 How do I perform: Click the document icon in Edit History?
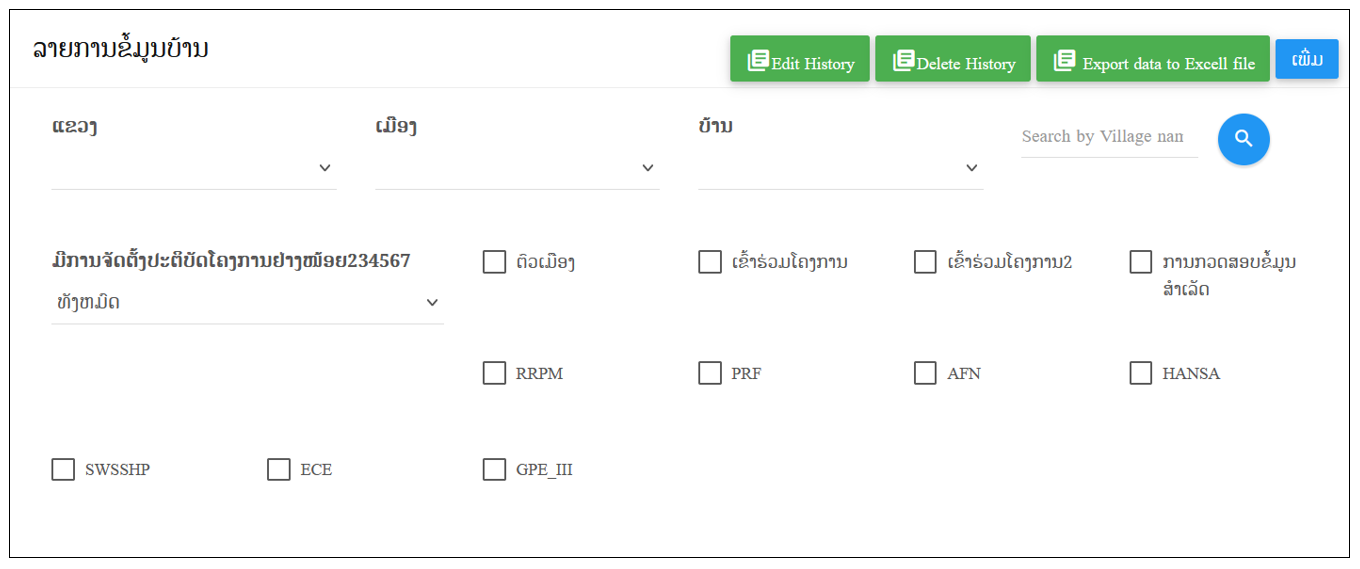pos(759,61)
